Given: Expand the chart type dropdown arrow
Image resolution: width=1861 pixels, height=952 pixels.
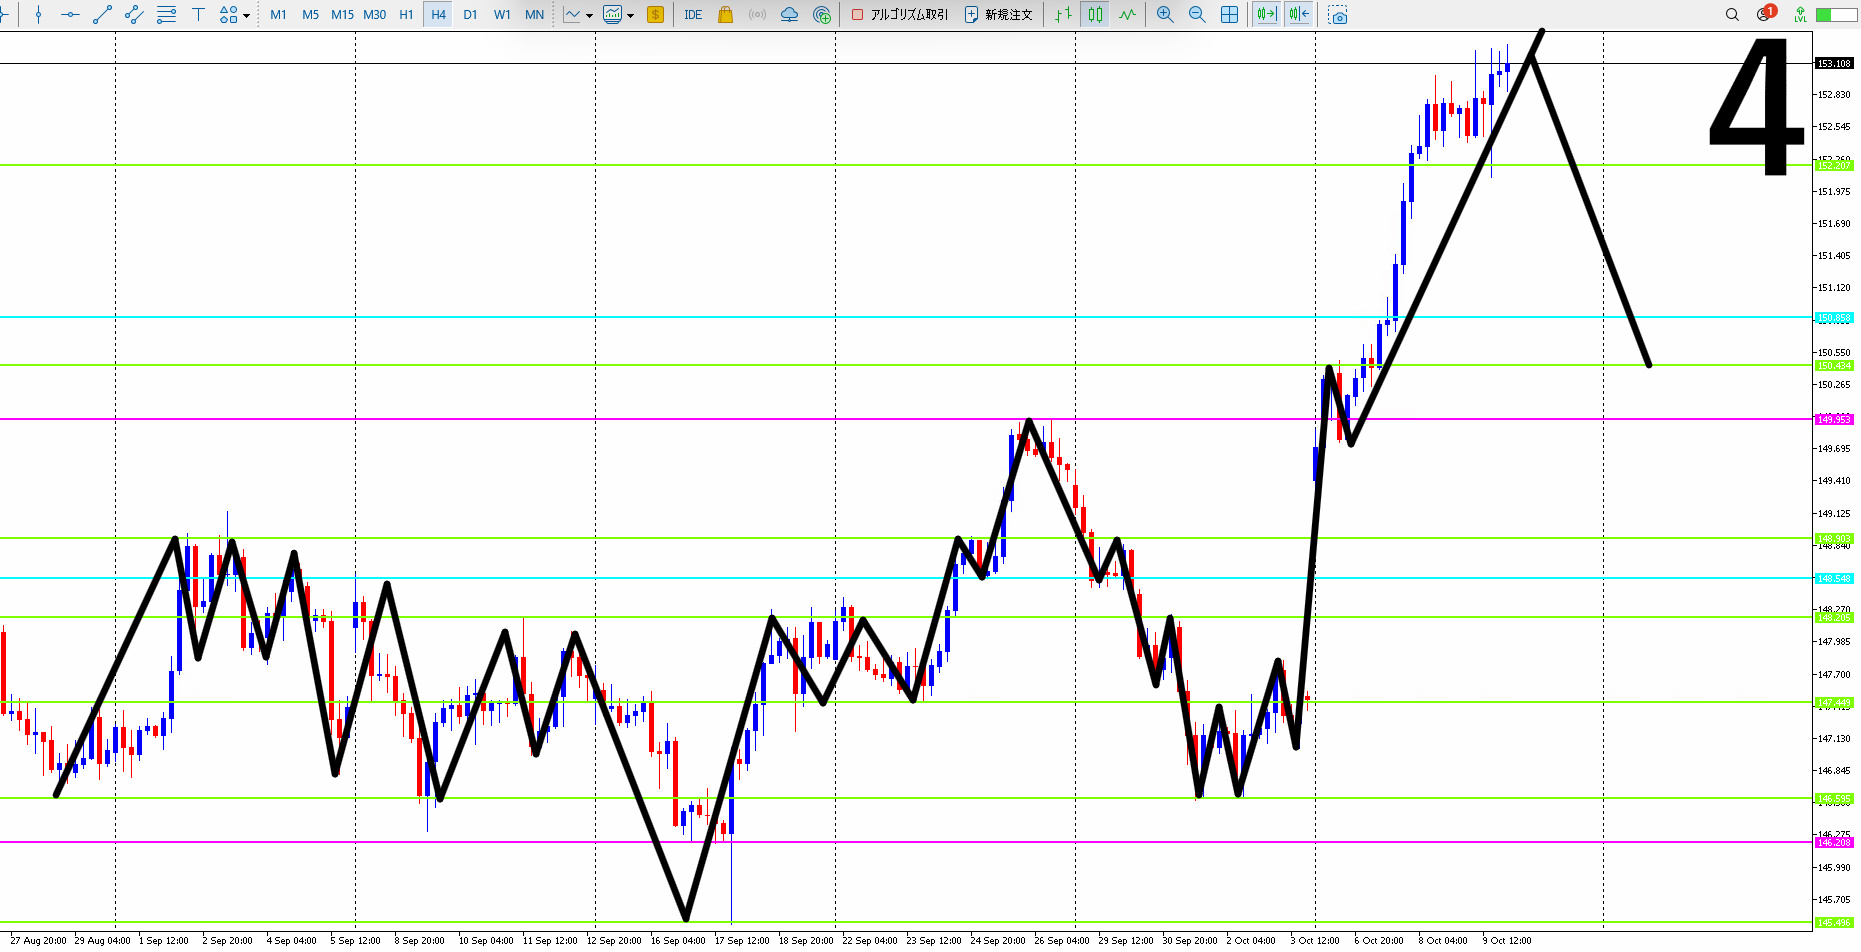Looking at the screenshot, I should click(x=589, y=16).
